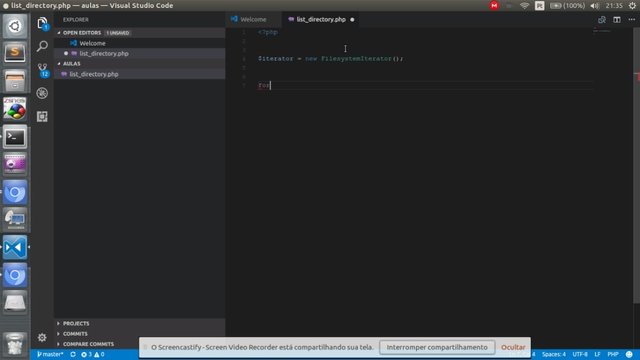Click the Open Changes icon in the editor toolbar
640x360 pixels.
[x=602, y=20]
